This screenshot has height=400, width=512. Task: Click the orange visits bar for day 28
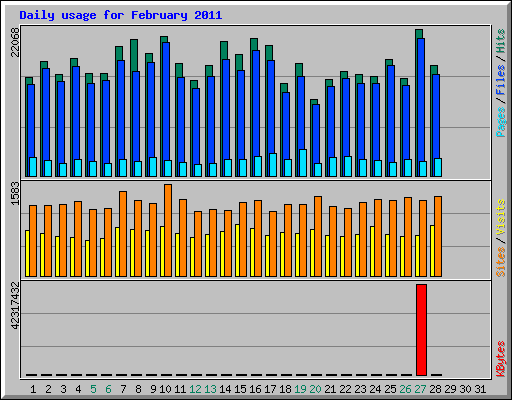(x=438, y=236)
